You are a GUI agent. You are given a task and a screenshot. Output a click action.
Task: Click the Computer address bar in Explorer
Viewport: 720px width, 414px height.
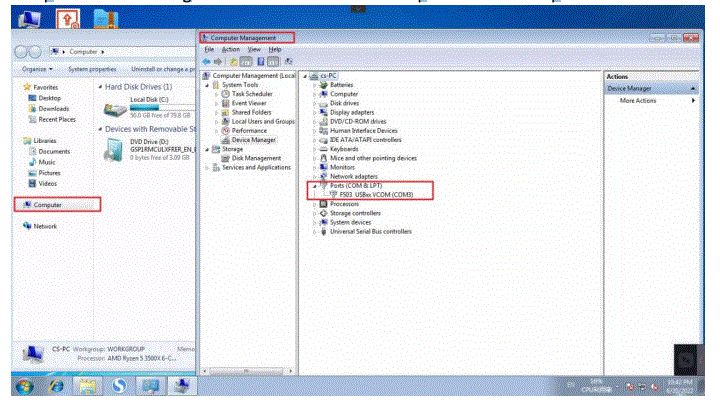tap(122, 52)
